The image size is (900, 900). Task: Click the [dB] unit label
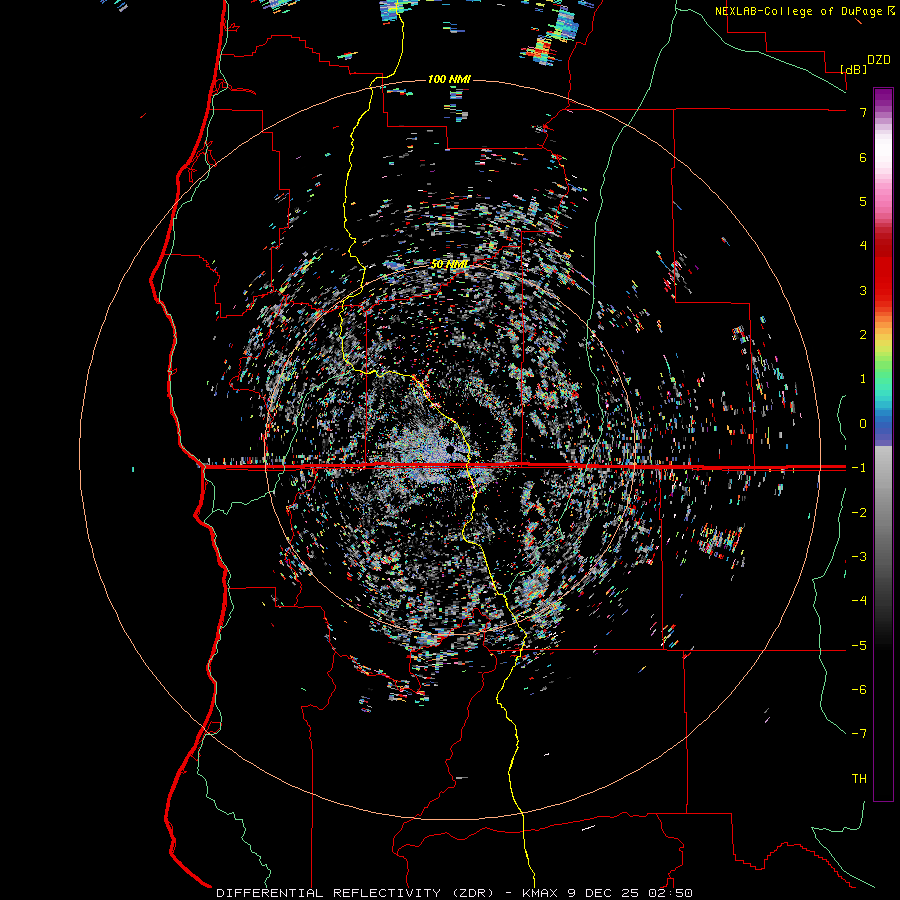coord(854,69)
